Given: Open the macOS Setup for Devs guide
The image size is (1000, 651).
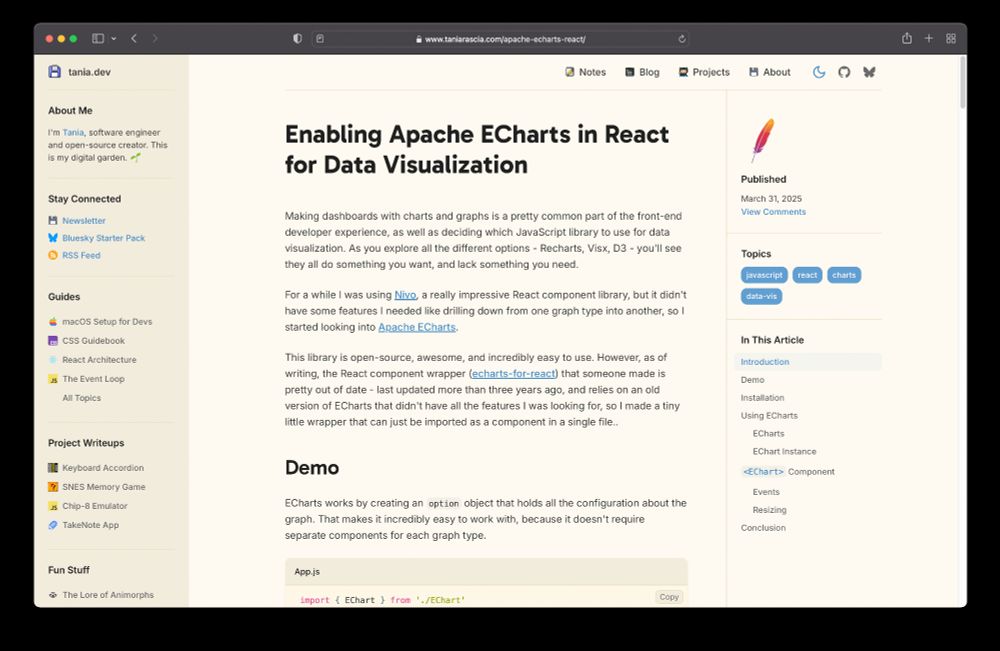Looking at the screenshot, I should 107,321.
